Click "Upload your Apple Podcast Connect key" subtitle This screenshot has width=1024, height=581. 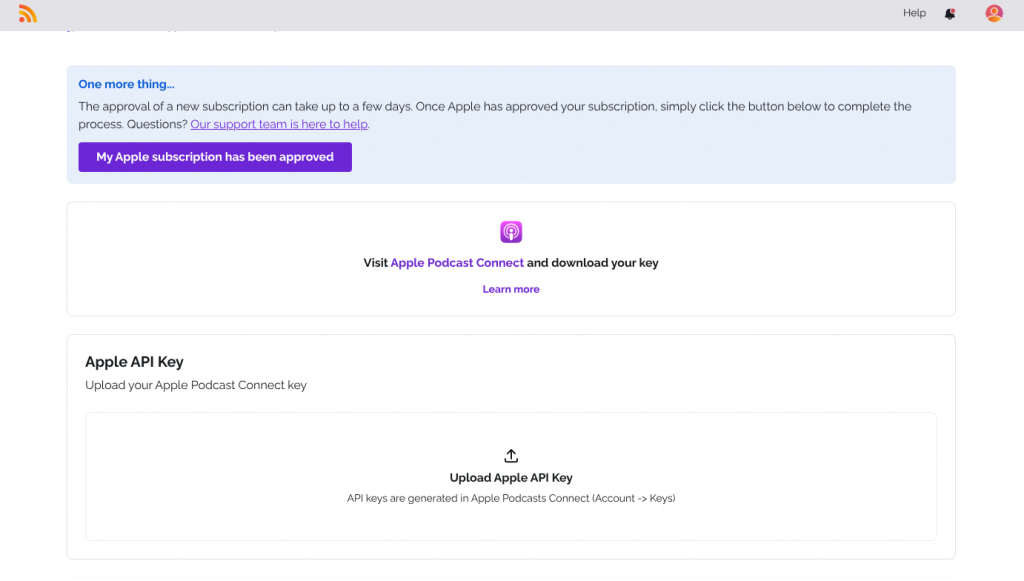[x=196, y=385]
